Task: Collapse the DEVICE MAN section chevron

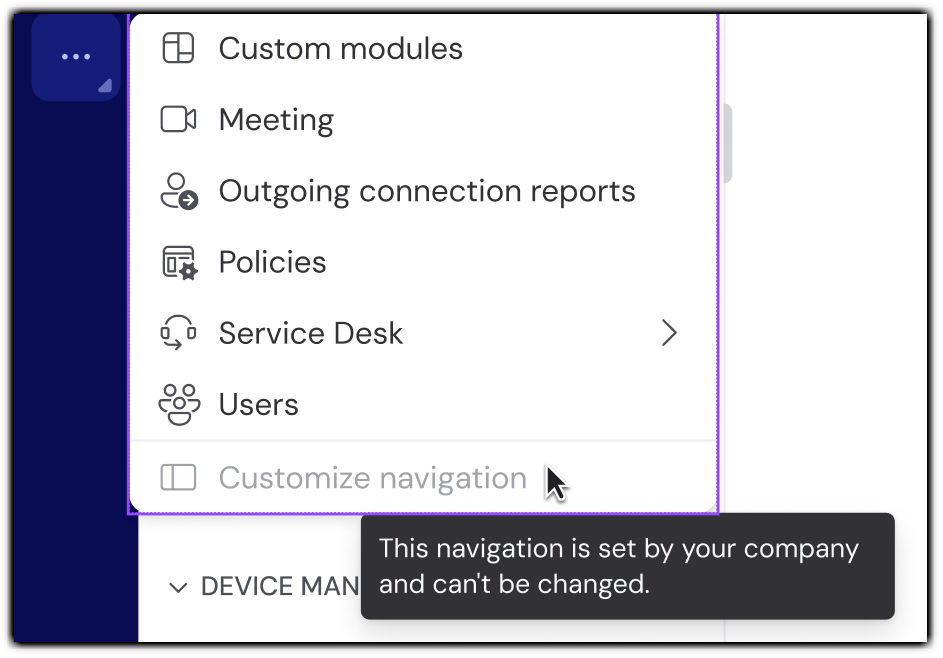Action: [178, 587]
